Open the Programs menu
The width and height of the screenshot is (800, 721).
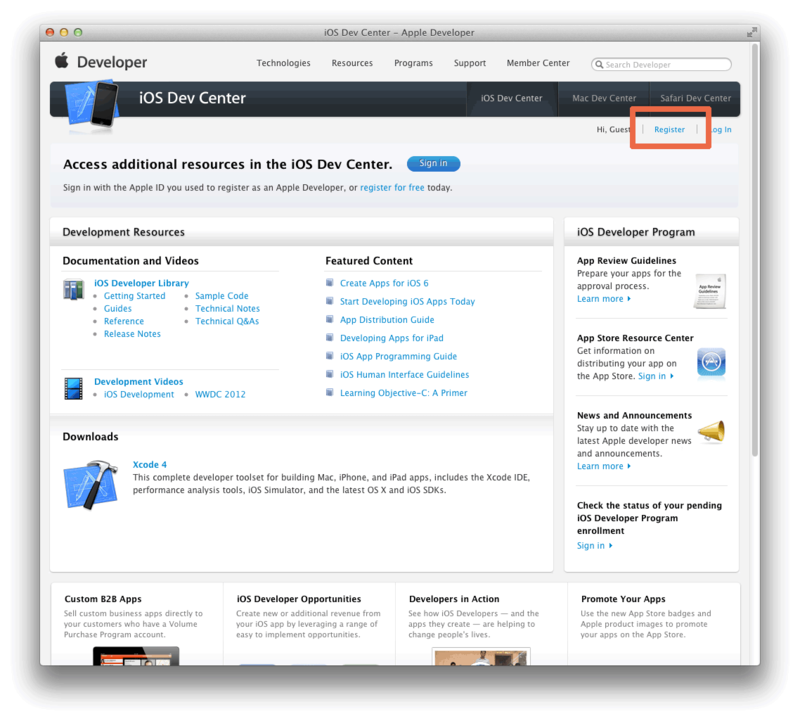[413, 63]
